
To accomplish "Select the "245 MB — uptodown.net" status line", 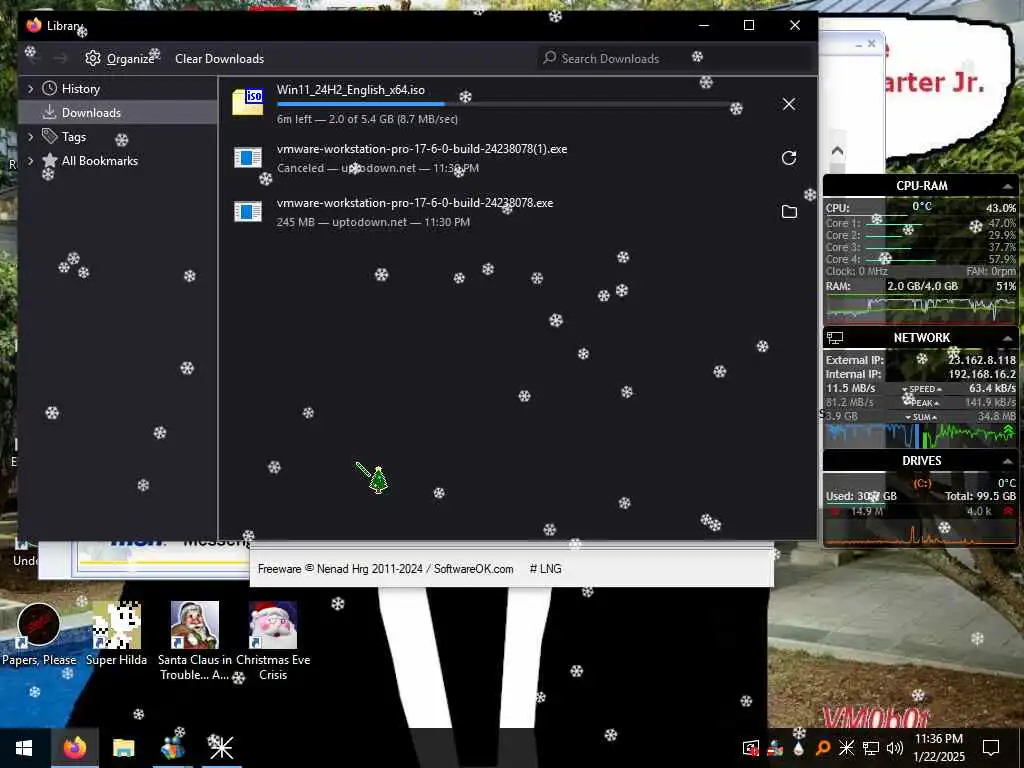I will click(373, 222).
